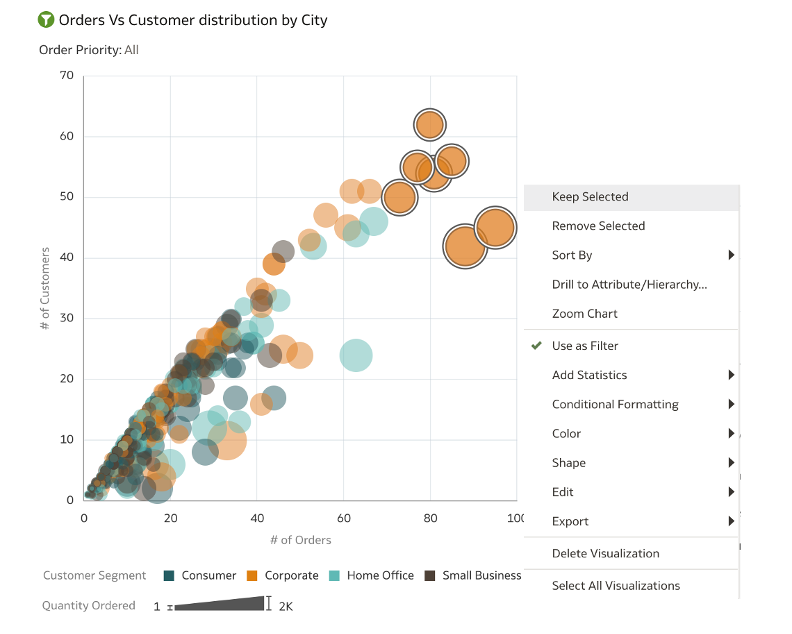The width and height of the screenshot is (792, 634).
Task: Click the Consumer legend color swatch
Action: [x=169, y=576]
